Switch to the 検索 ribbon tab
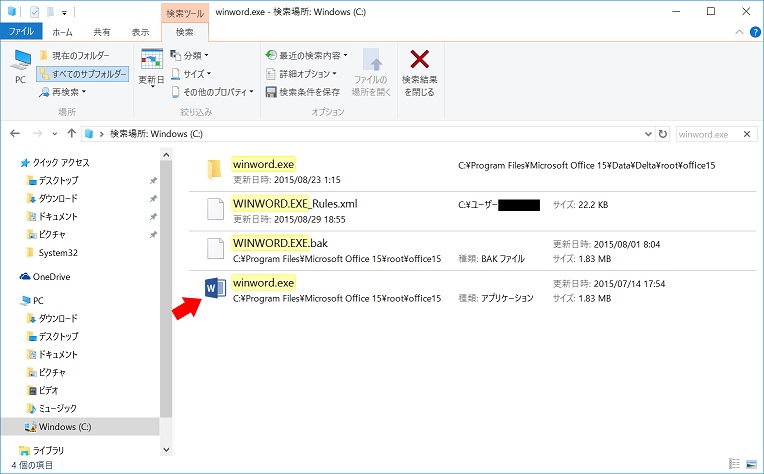This screenshot has width=764, height=474. point(185,32)
